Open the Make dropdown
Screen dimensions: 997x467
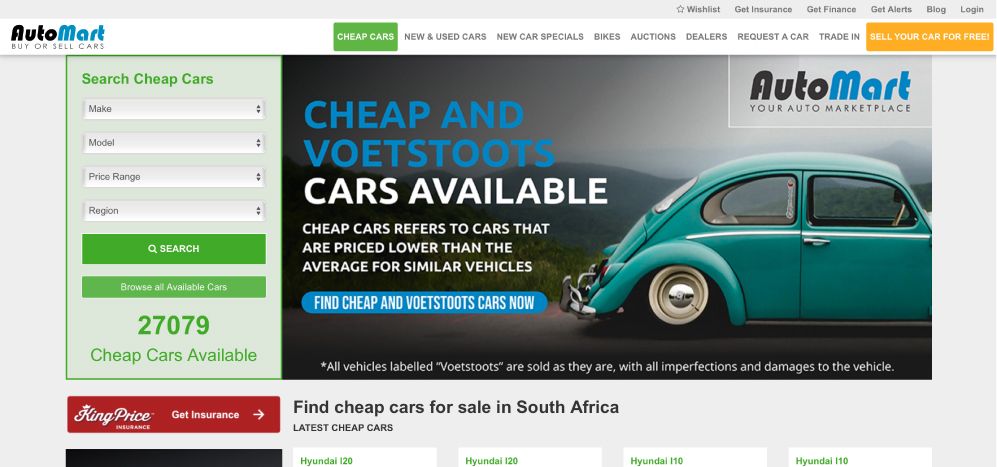click(x=174, y=109)
